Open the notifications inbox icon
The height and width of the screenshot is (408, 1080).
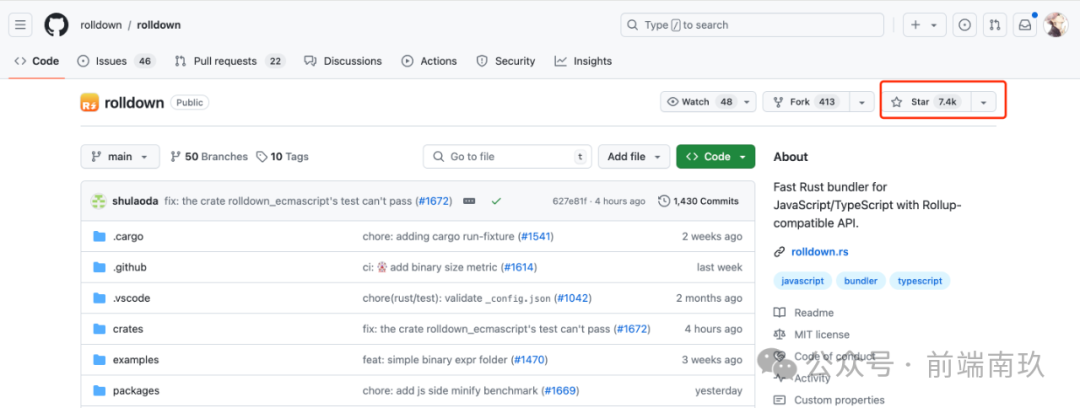coord(1025,26)
